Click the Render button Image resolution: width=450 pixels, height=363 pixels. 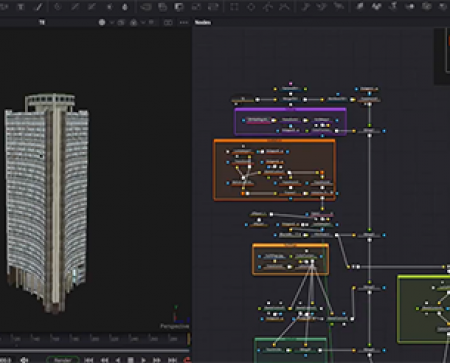point(63,360)
